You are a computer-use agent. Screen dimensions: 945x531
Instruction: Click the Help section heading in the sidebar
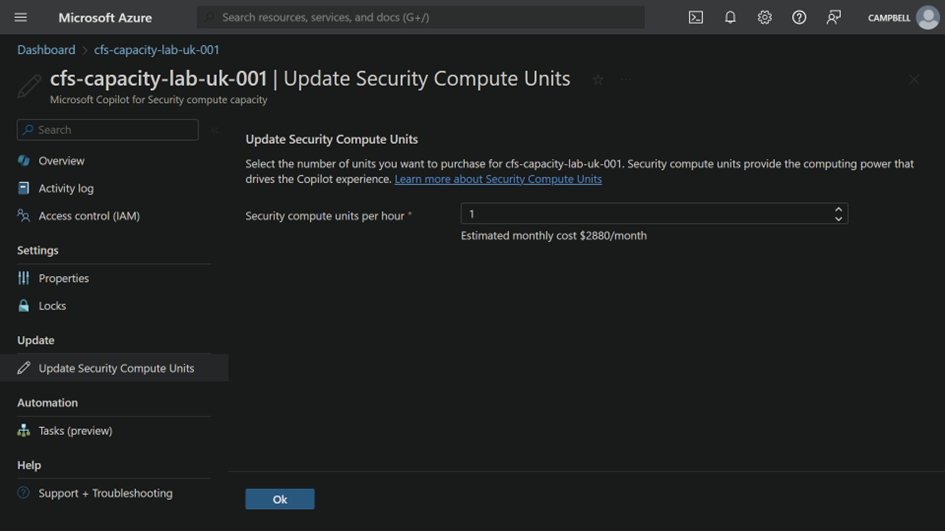[29, 465]
